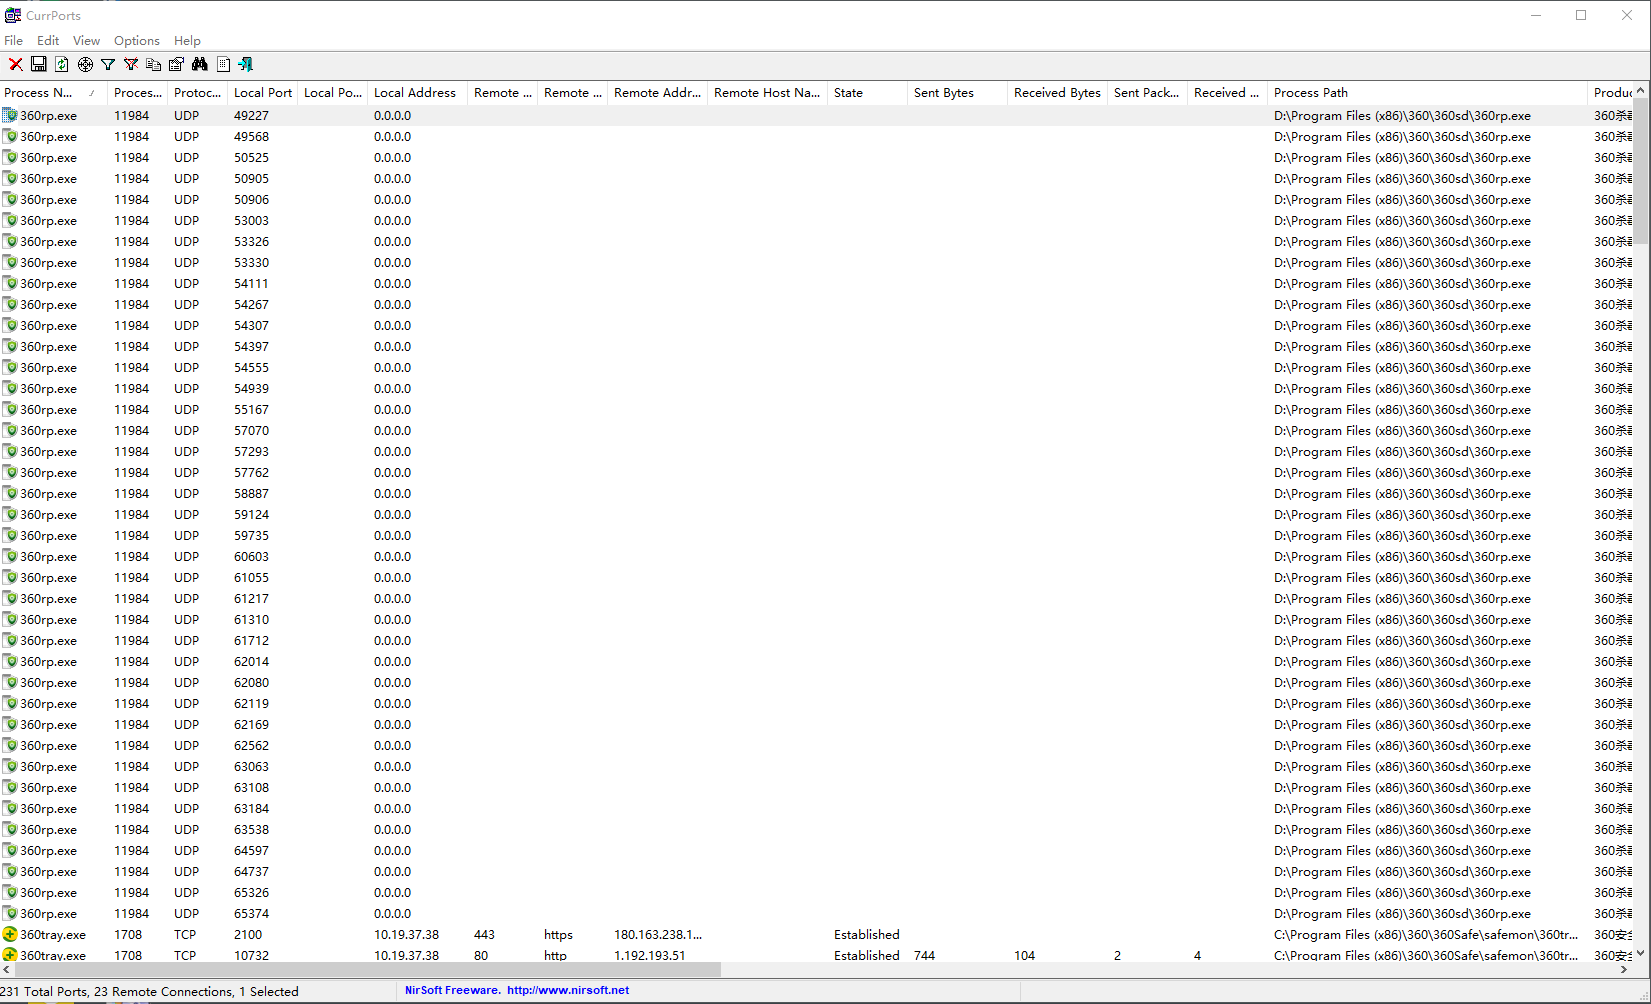Click the properties icon in toolbar

tap(177, 64)
